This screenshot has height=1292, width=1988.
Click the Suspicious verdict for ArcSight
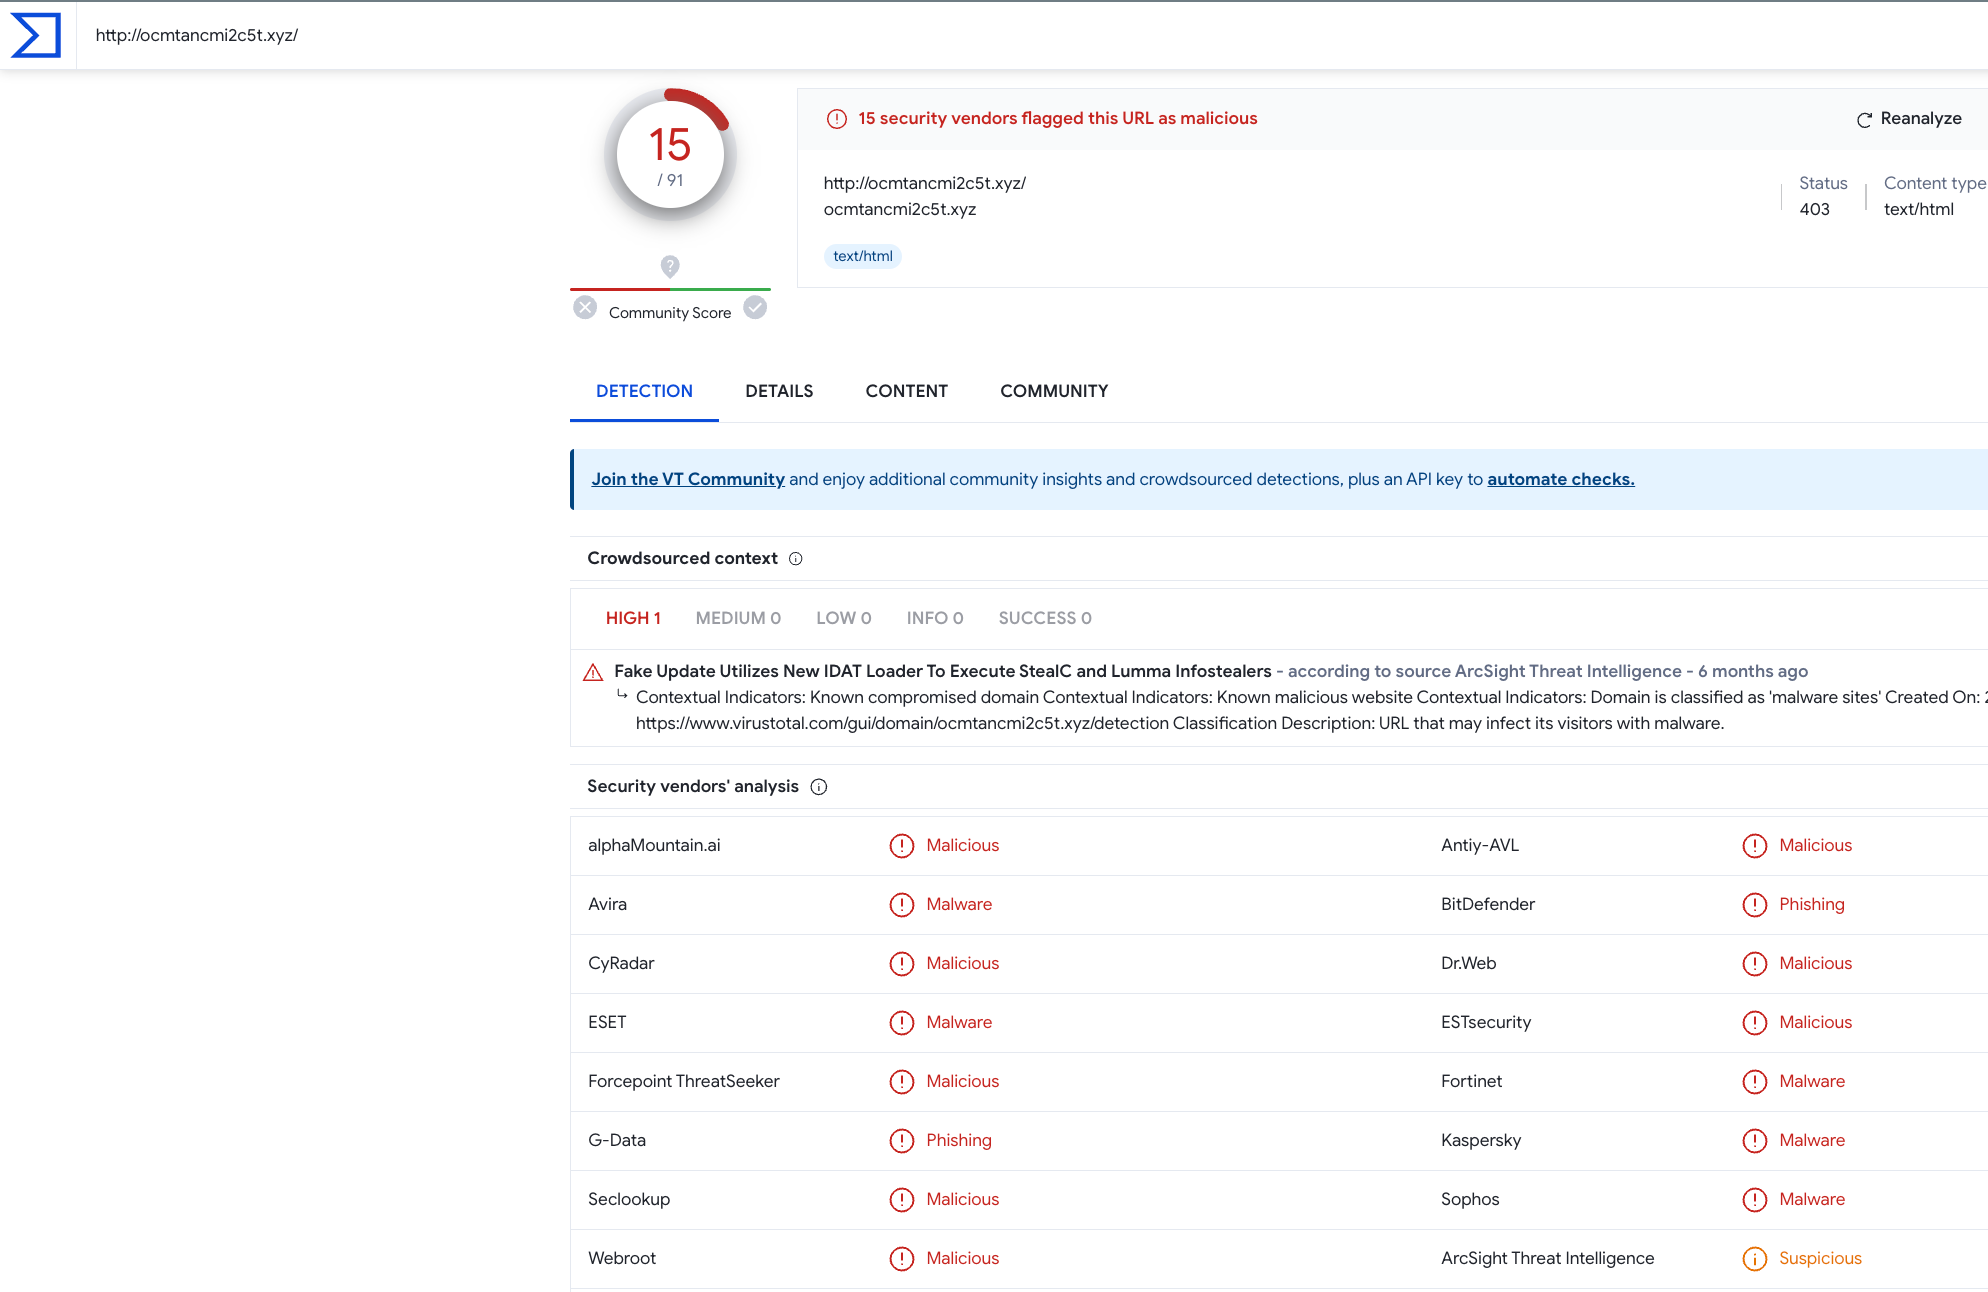pyautogui.click(x=1820, y=1258)
